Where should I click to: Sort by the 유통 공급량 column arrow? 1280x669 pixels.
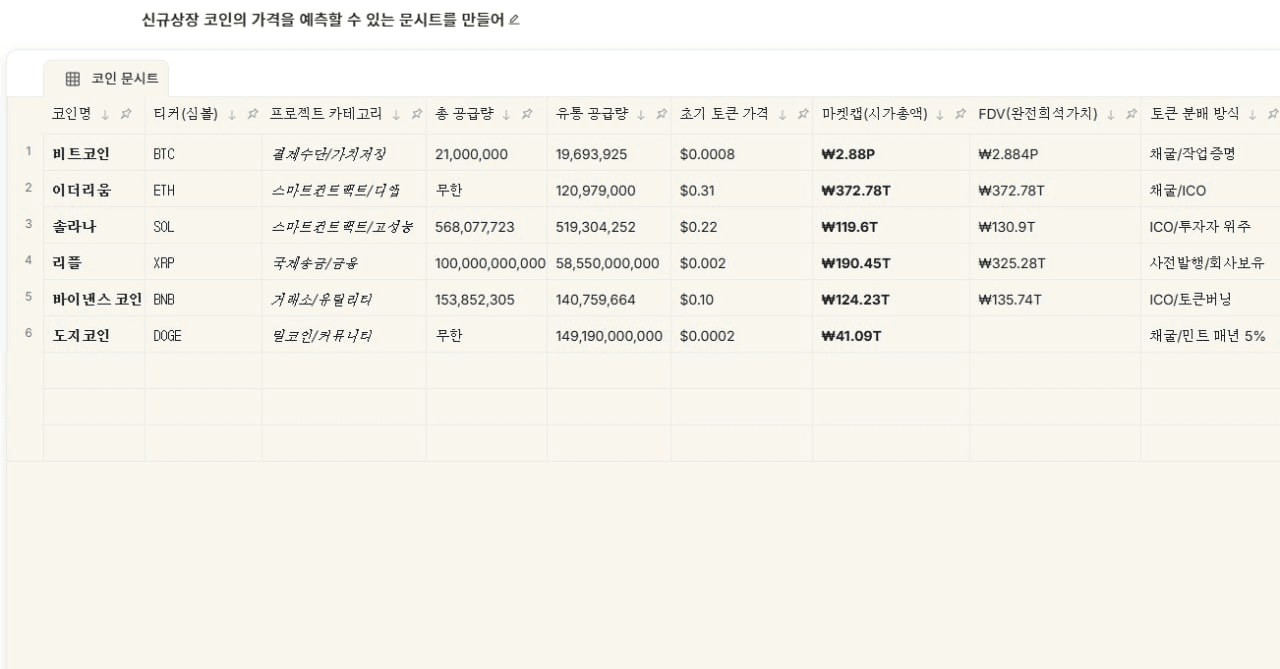point(641,115)
